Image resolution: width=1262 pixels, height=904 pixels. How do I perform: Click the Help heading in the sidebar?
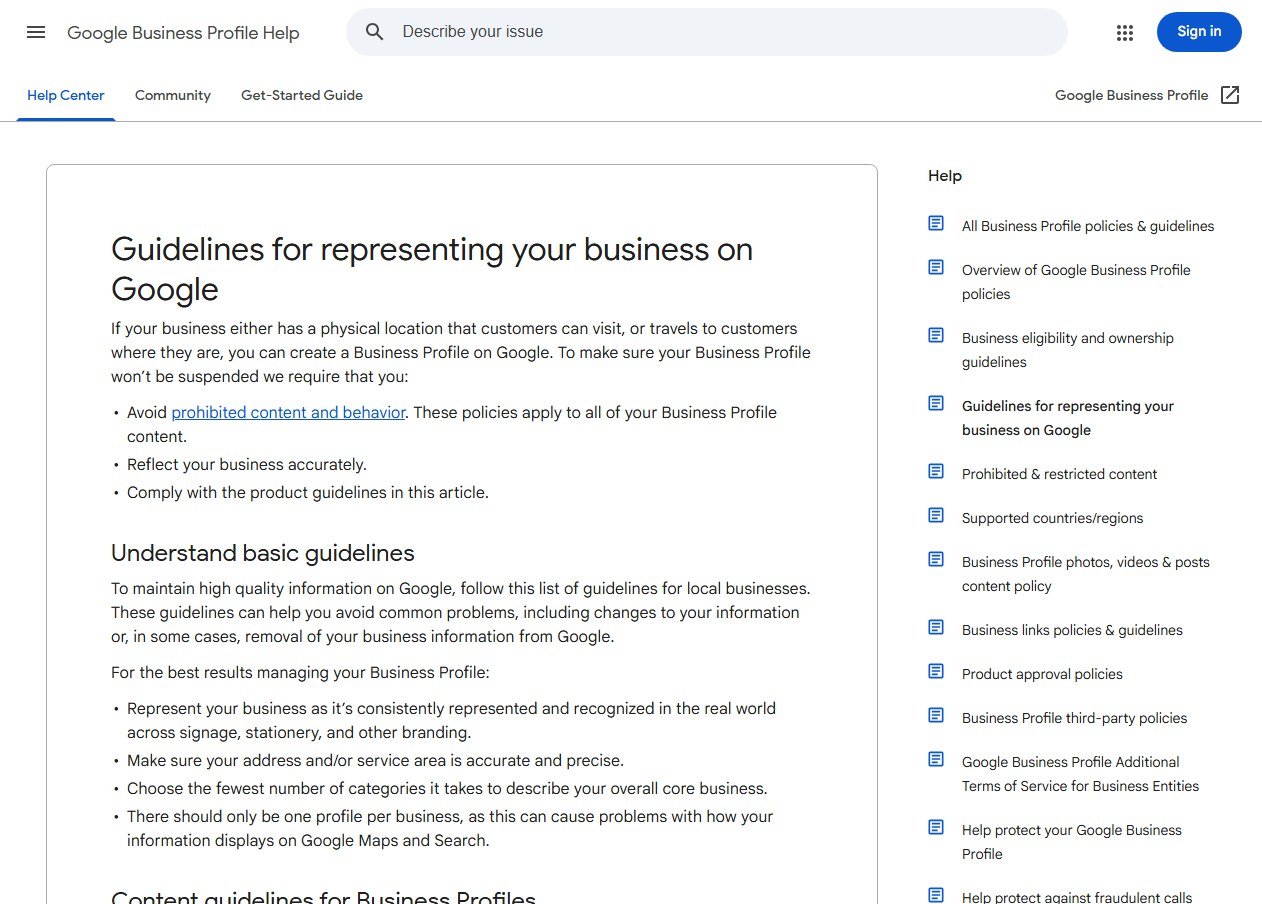click(x=945, y=176)
